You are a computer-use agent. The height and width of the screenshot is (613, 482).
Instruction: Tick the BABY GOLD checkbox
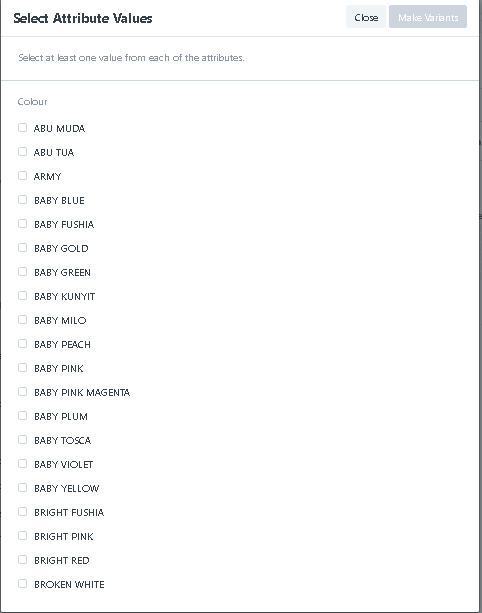22,248
